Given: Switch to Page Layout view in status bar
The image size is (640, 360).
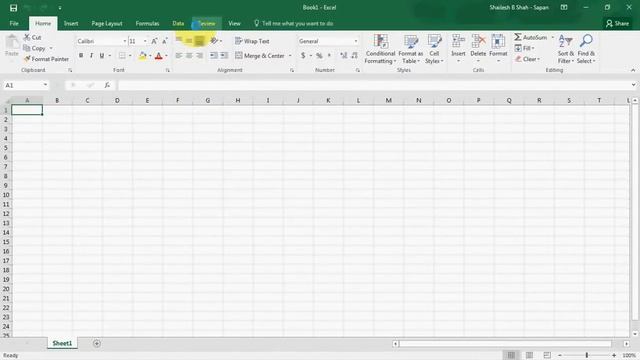Looking at the screenshot, I should pos(529,356).
